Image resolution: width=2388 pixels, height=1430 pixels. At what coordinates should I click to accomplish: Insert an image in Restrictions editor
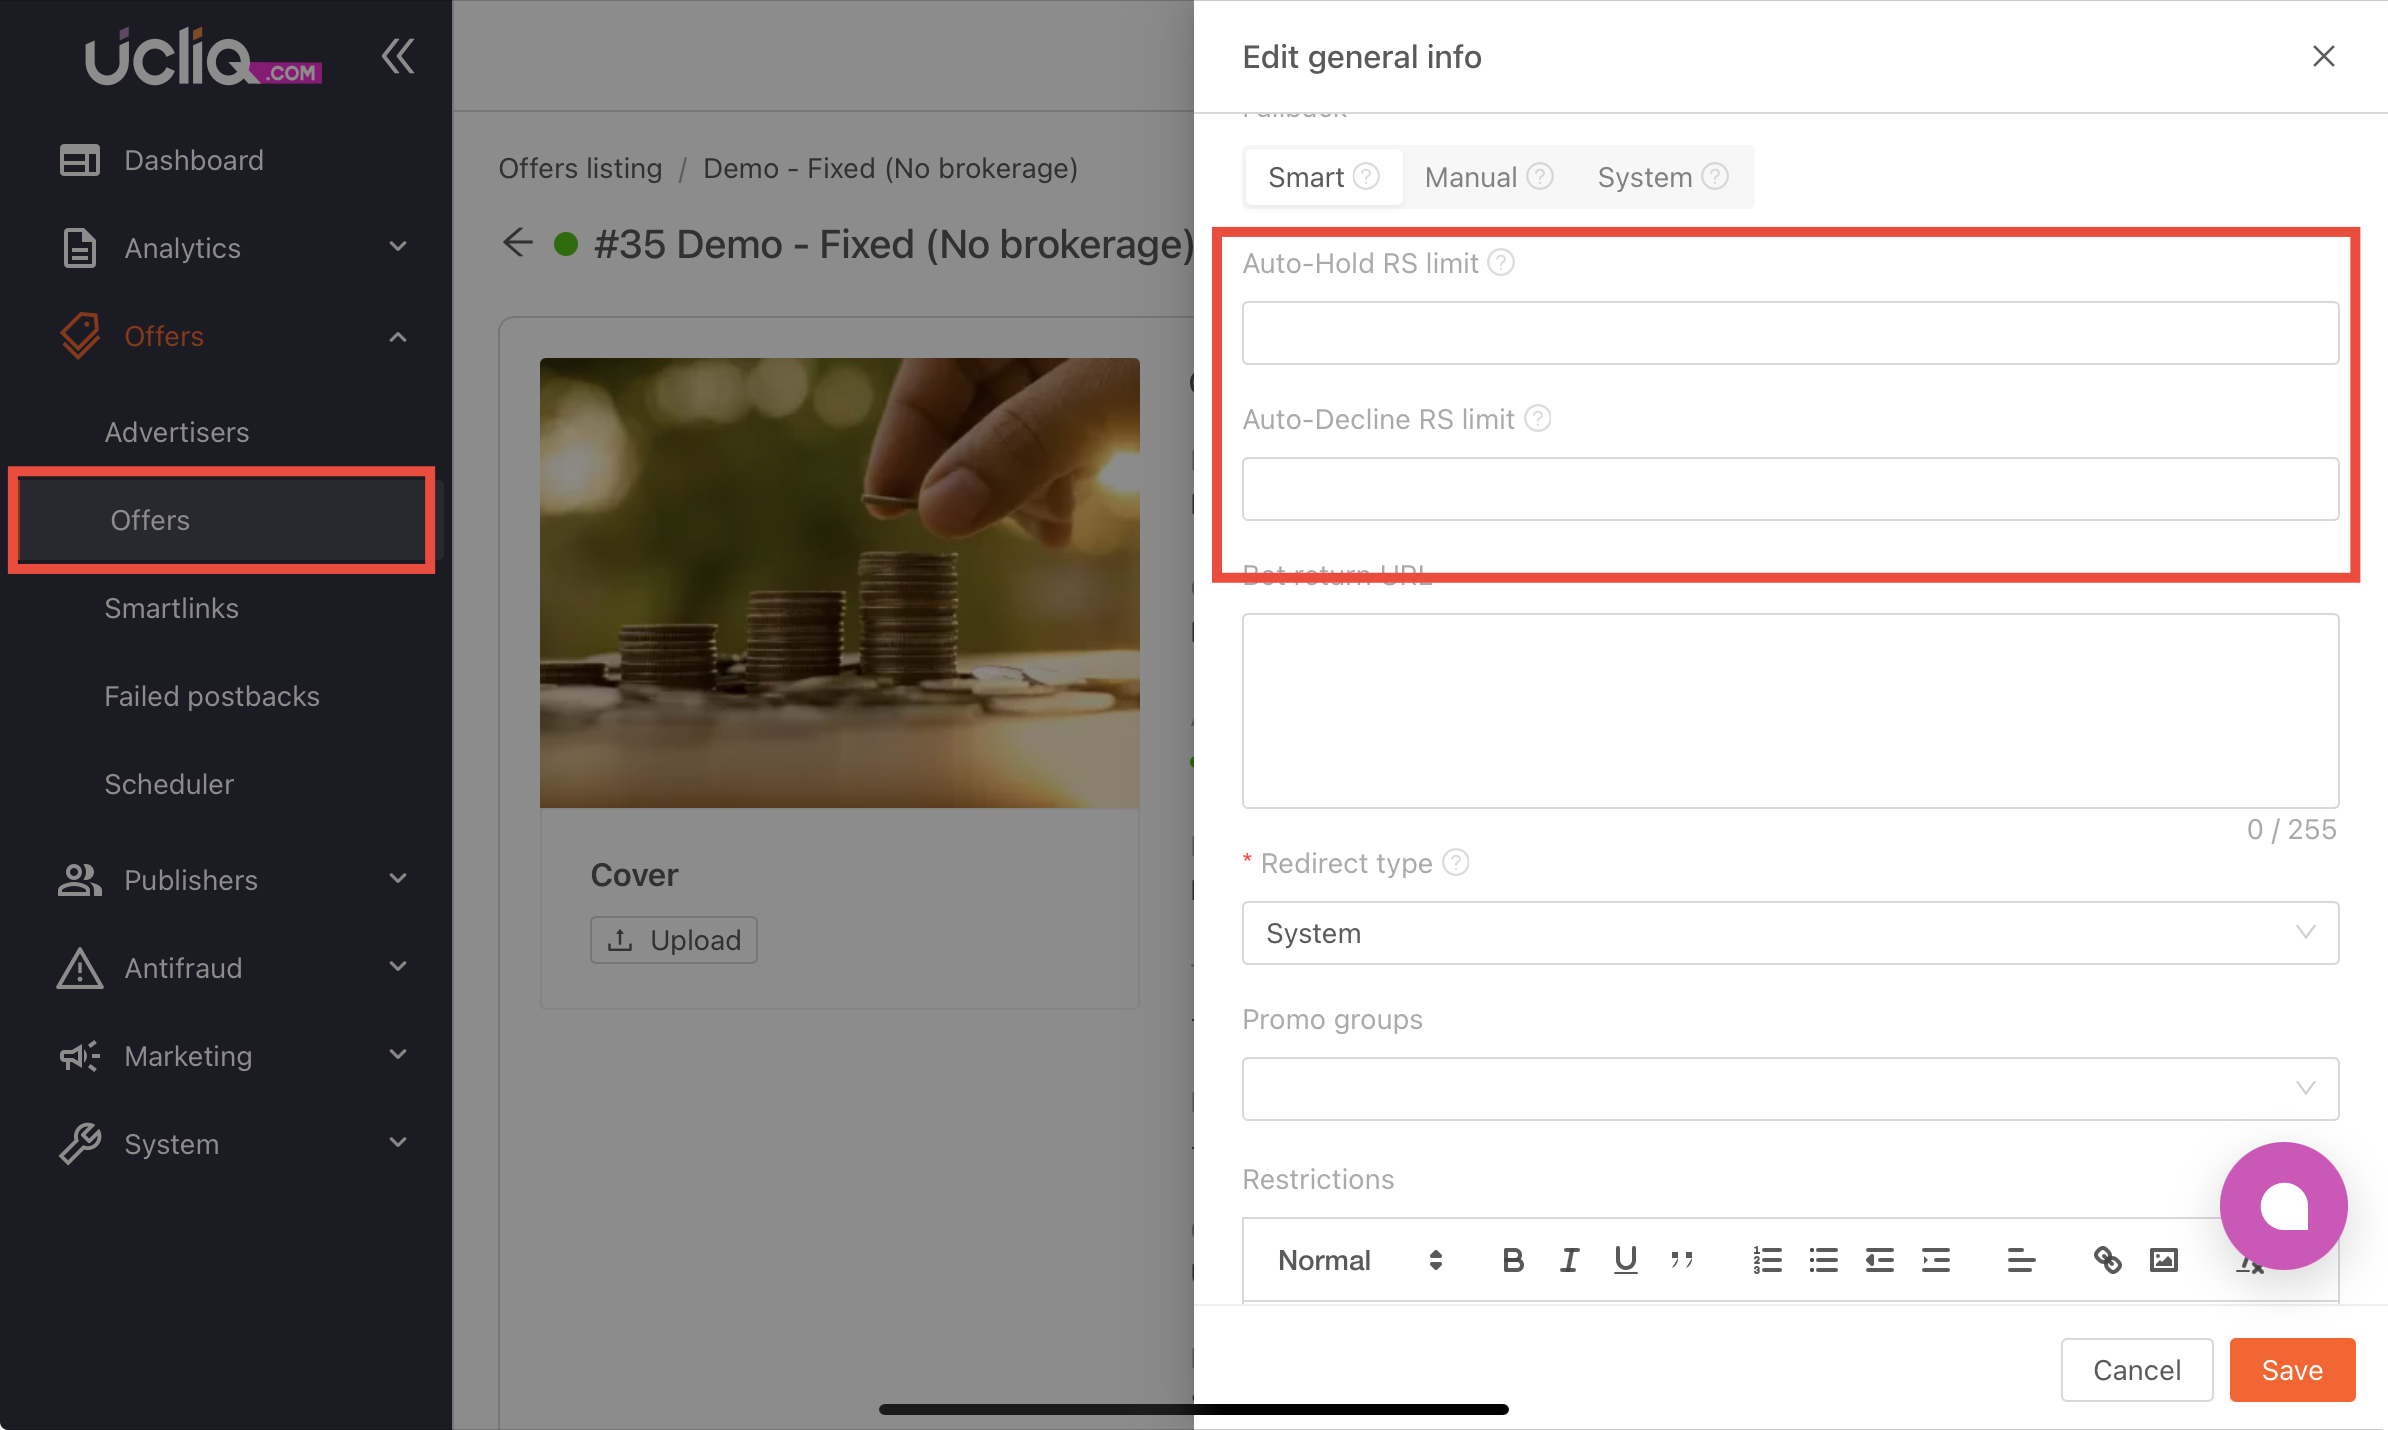point(2163,1260)
